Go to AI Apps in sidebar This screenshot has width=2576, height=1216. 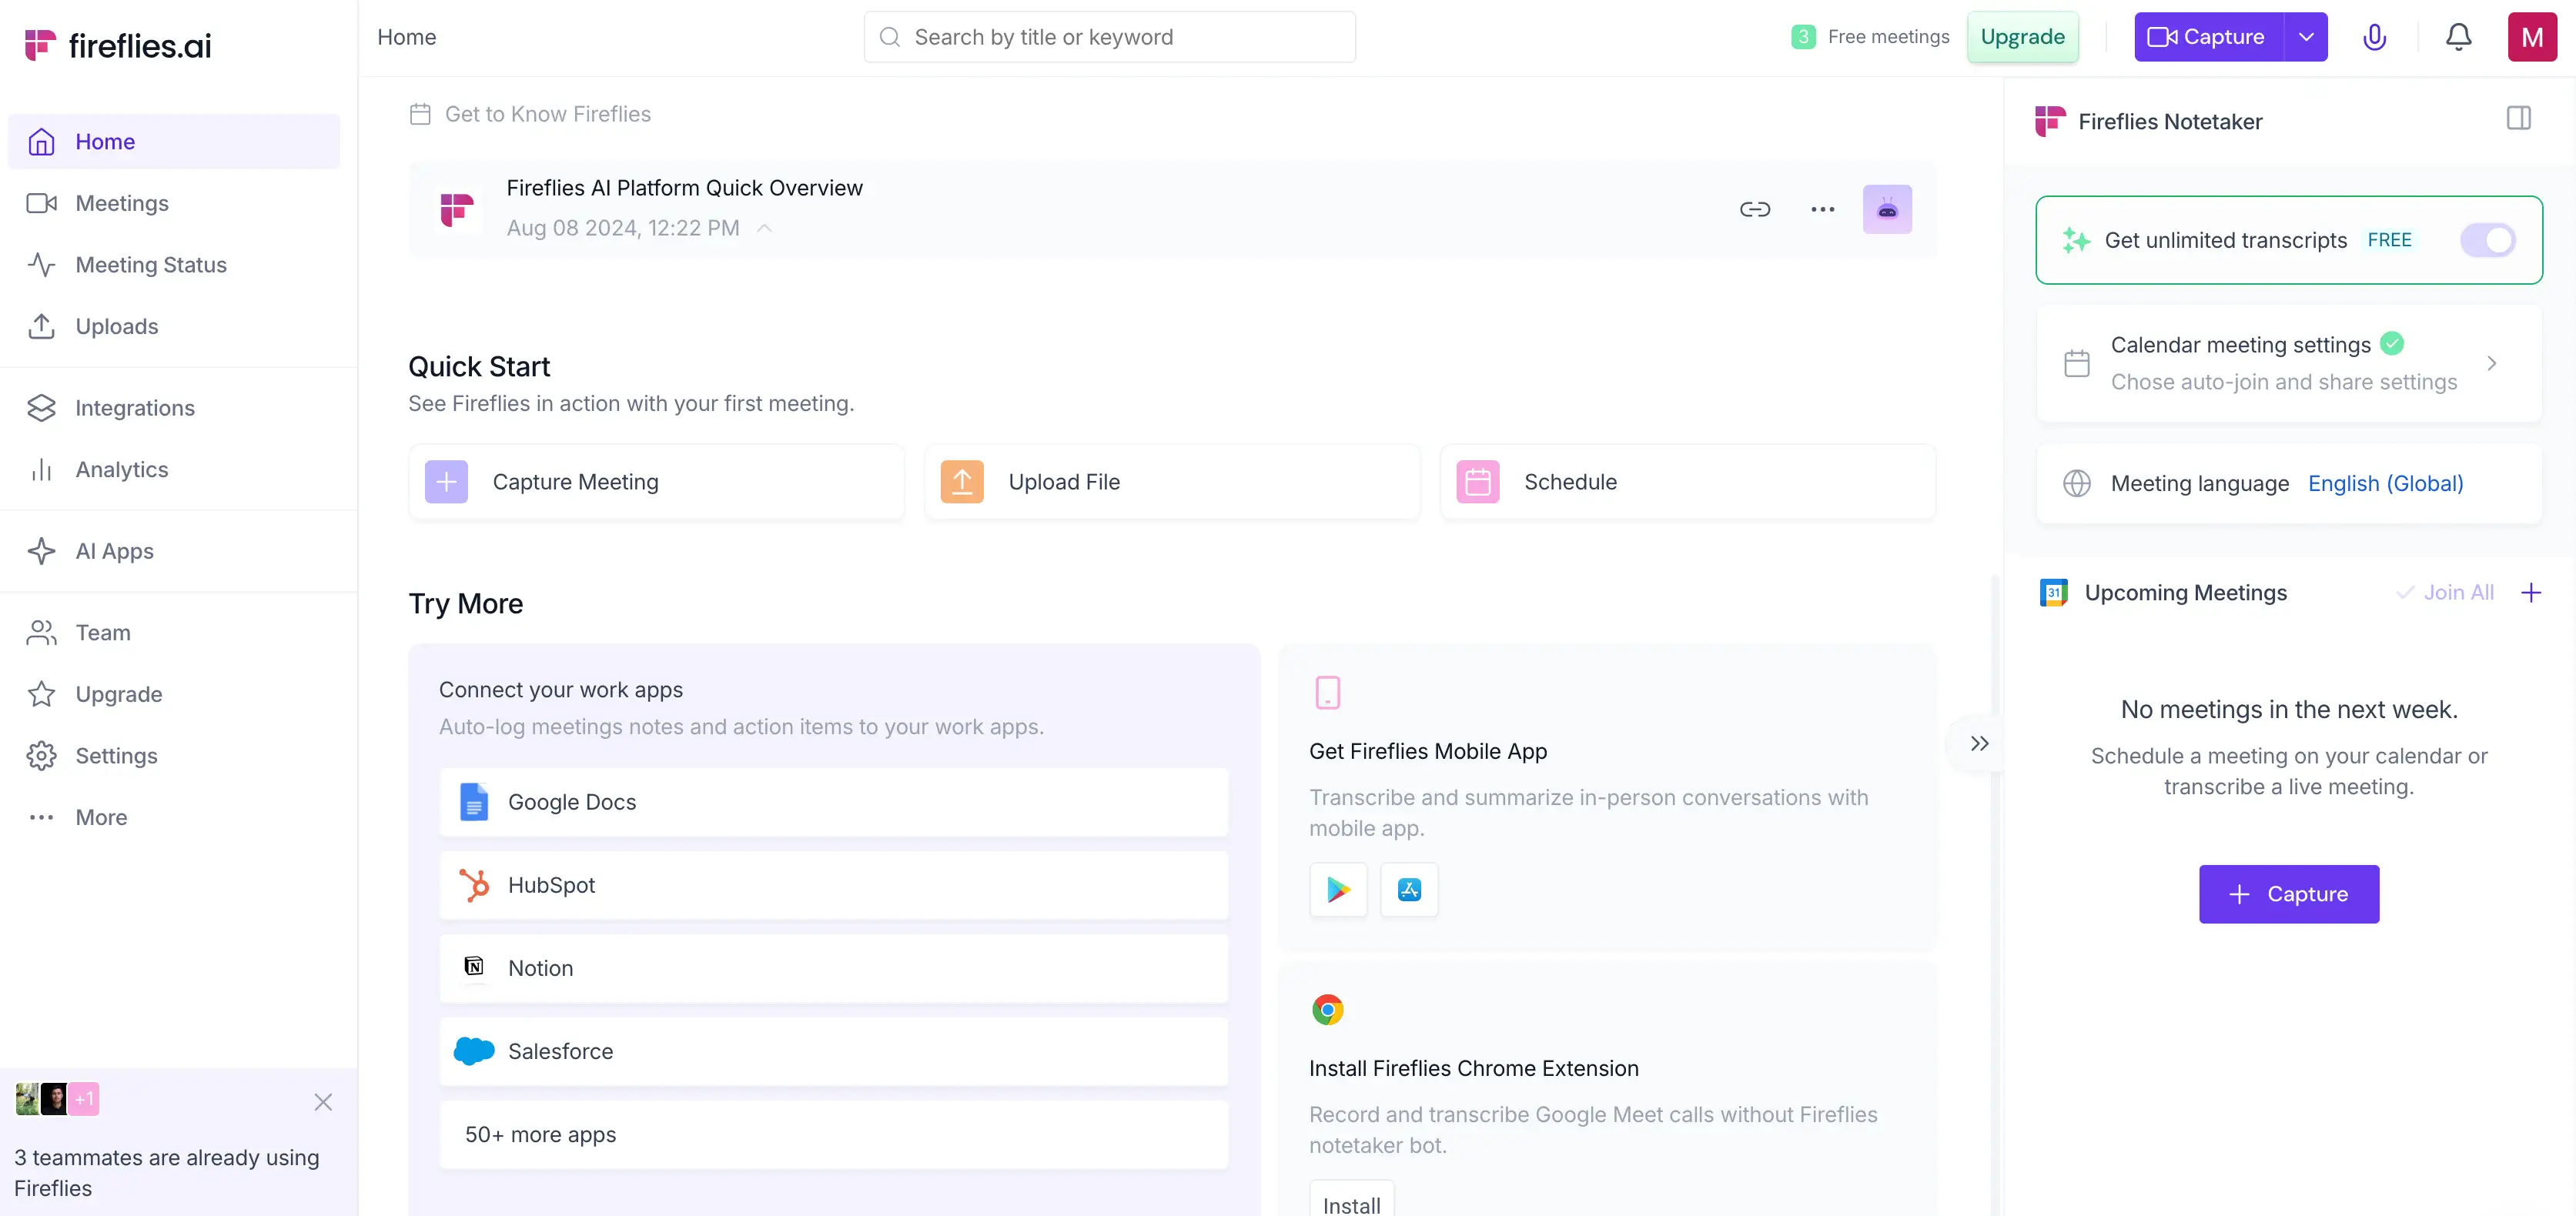(114, 551)
